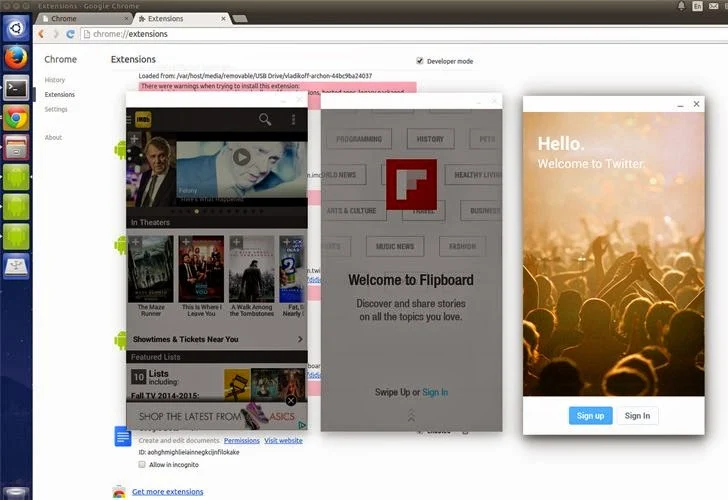The width and height of the screenshot is (728, 500).
Task: Open the IMDb overflow menu (three dots)
Action: (293, 120)
